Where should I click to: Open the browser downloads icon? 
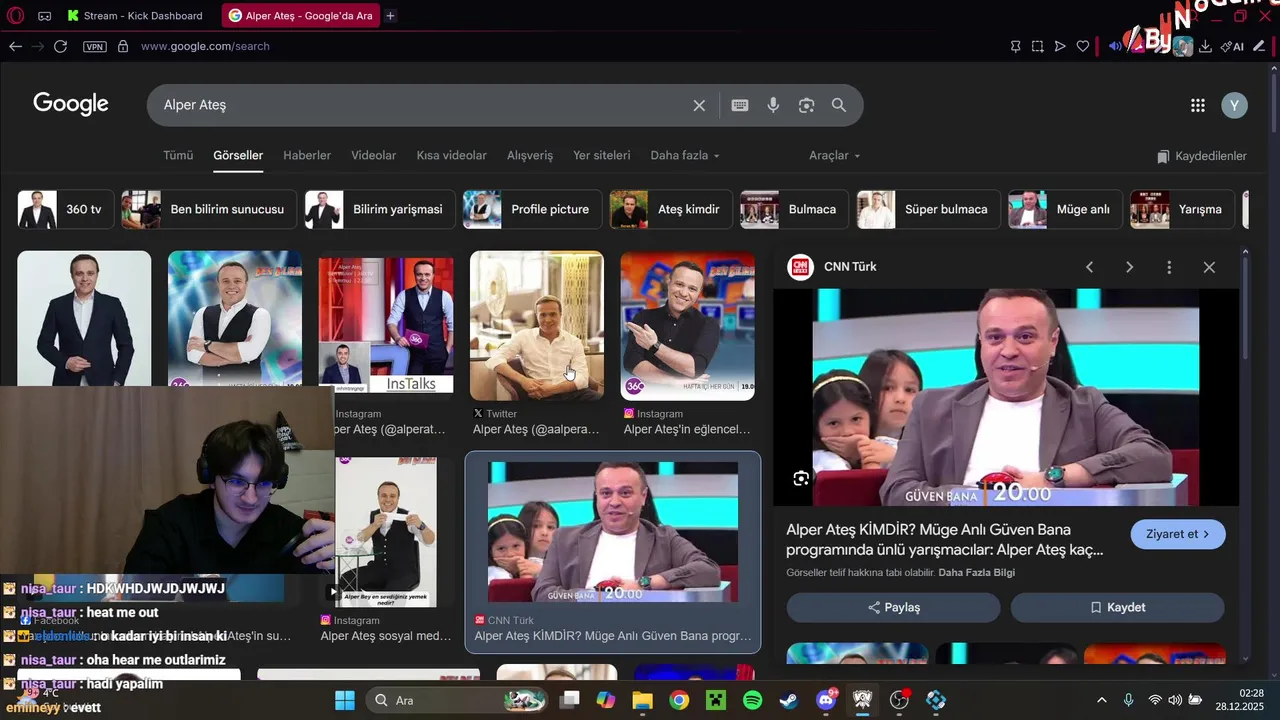click(1205, 46)
